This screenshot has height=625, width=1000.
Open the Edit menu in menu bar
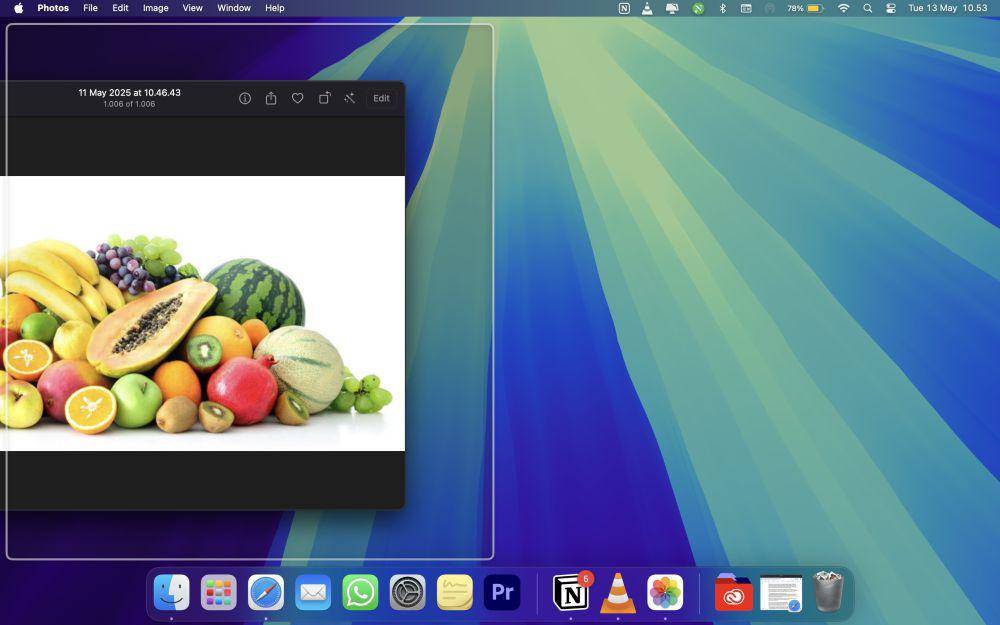coord(121,8)
